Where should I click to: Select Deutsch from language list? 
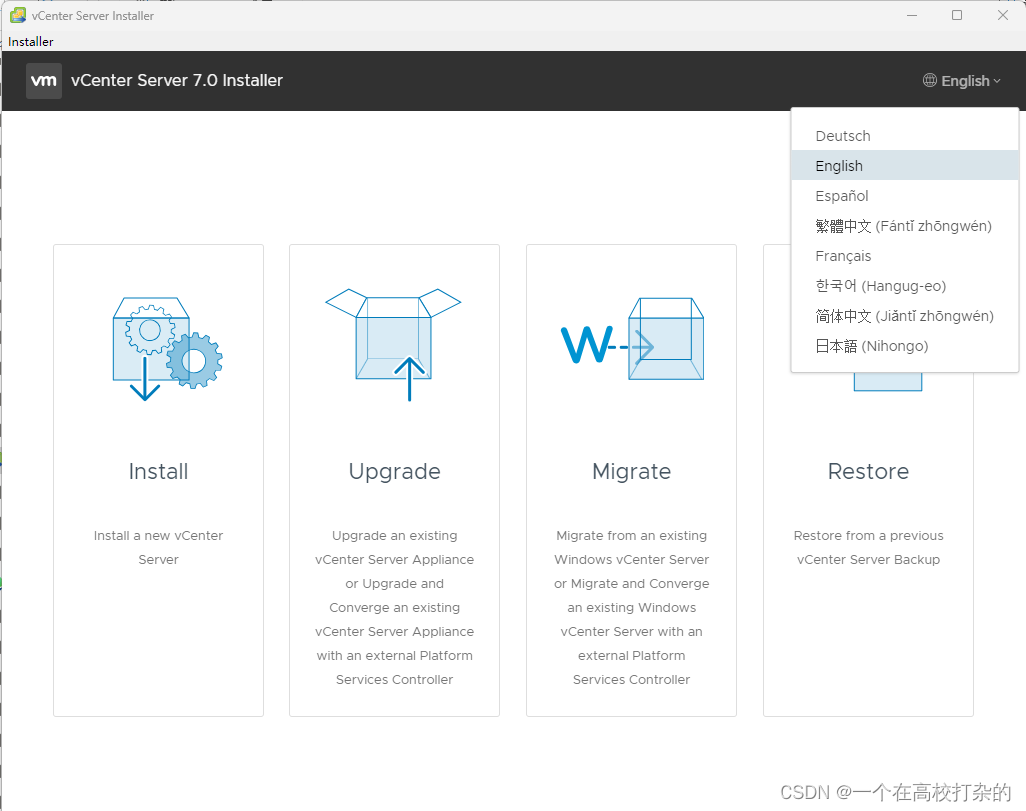pos(905,135)
